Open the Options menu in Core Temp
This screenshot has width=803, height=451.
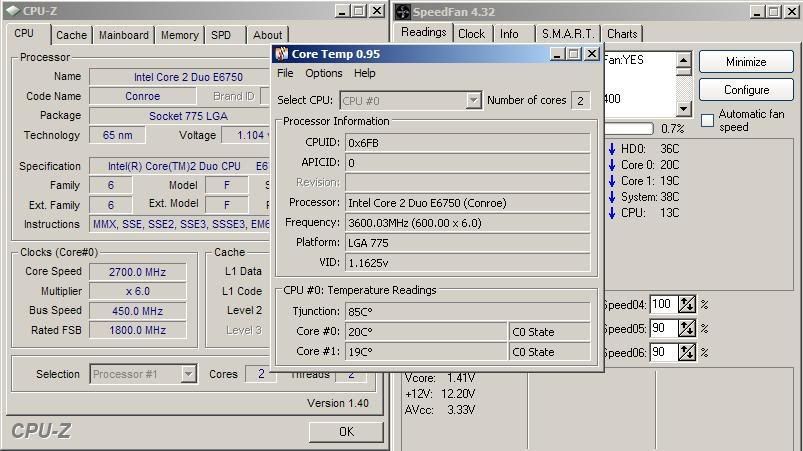[324, 73]
